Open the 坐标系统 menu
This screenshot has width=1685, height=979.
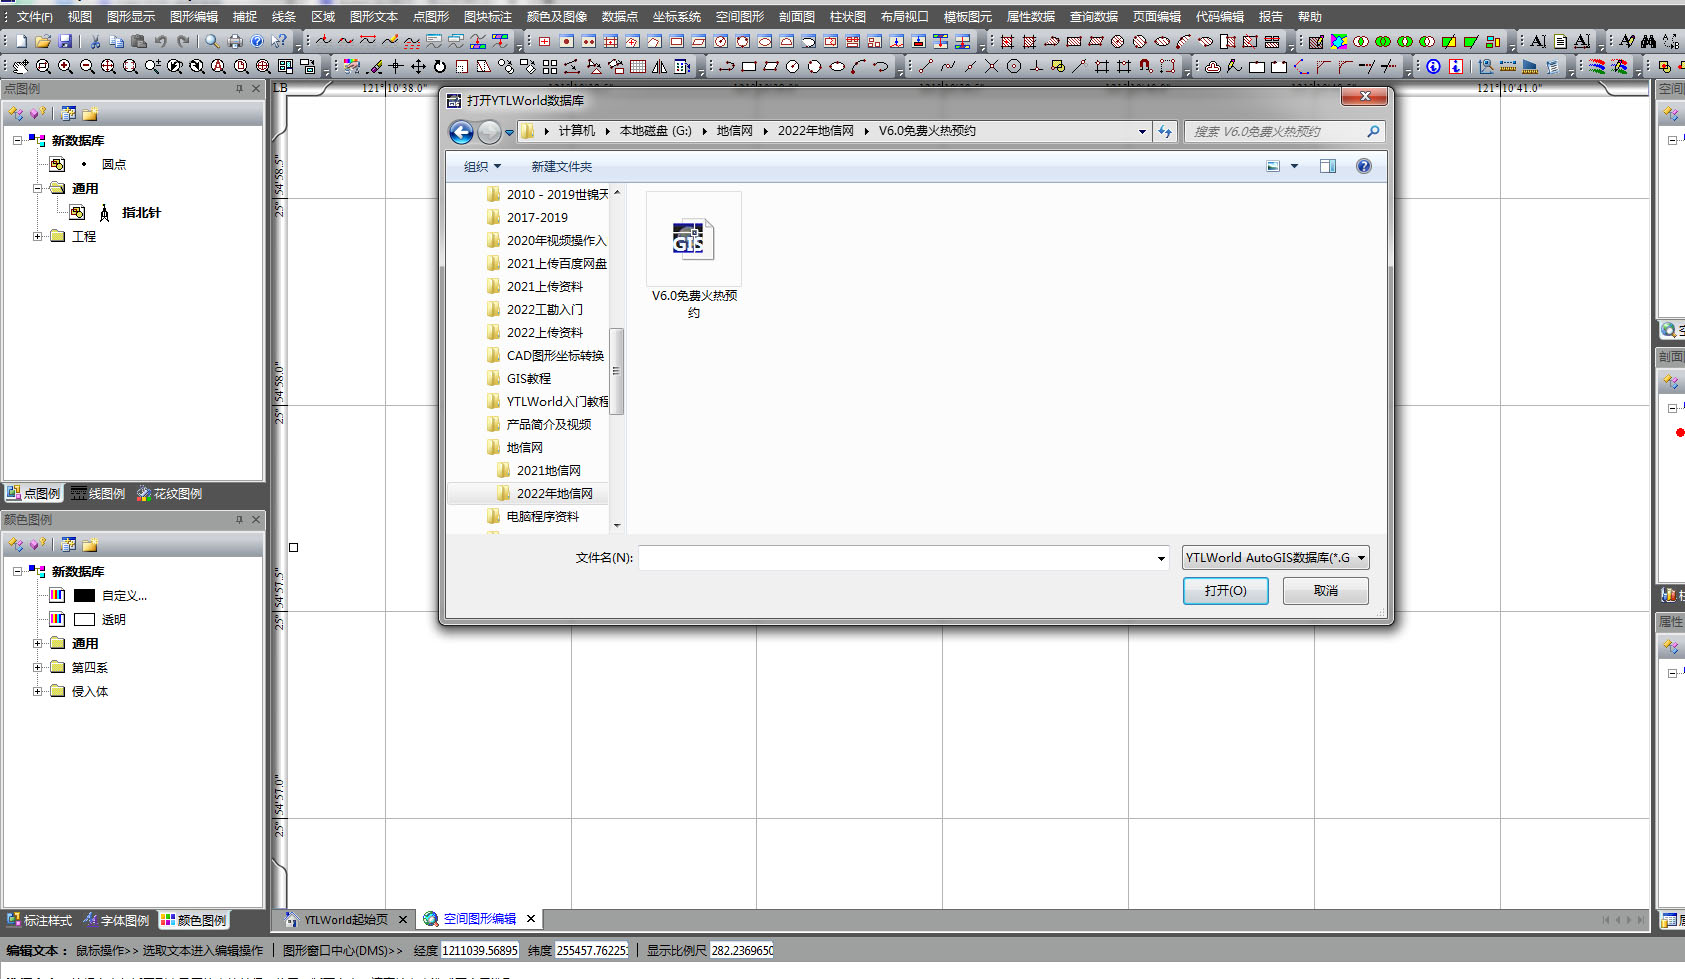tap(677, 17)
